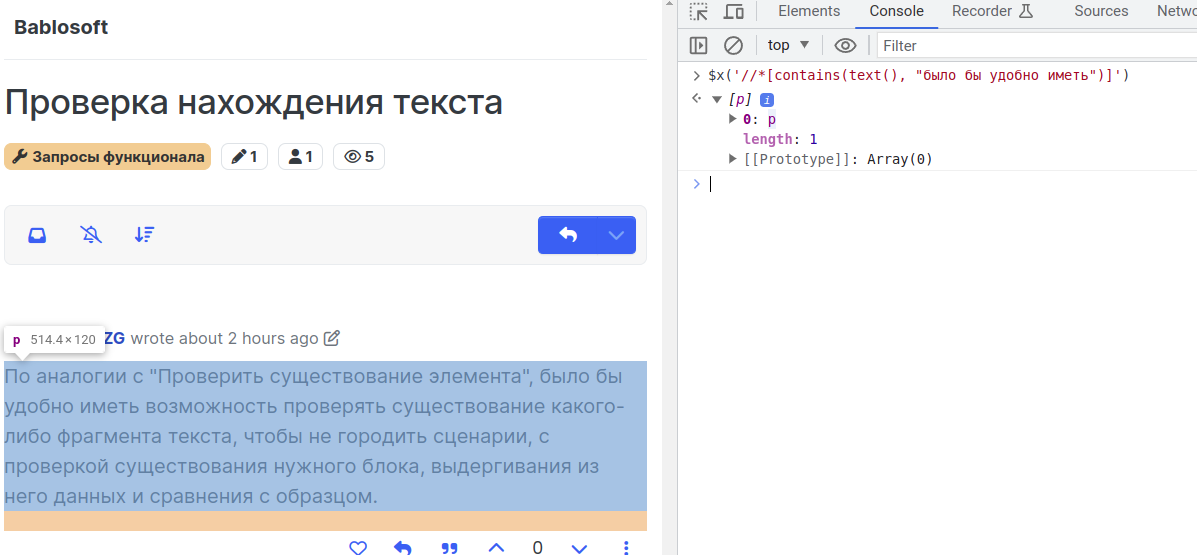Change the post sort order icon
1197x555 pixels.
coord(144,235)
